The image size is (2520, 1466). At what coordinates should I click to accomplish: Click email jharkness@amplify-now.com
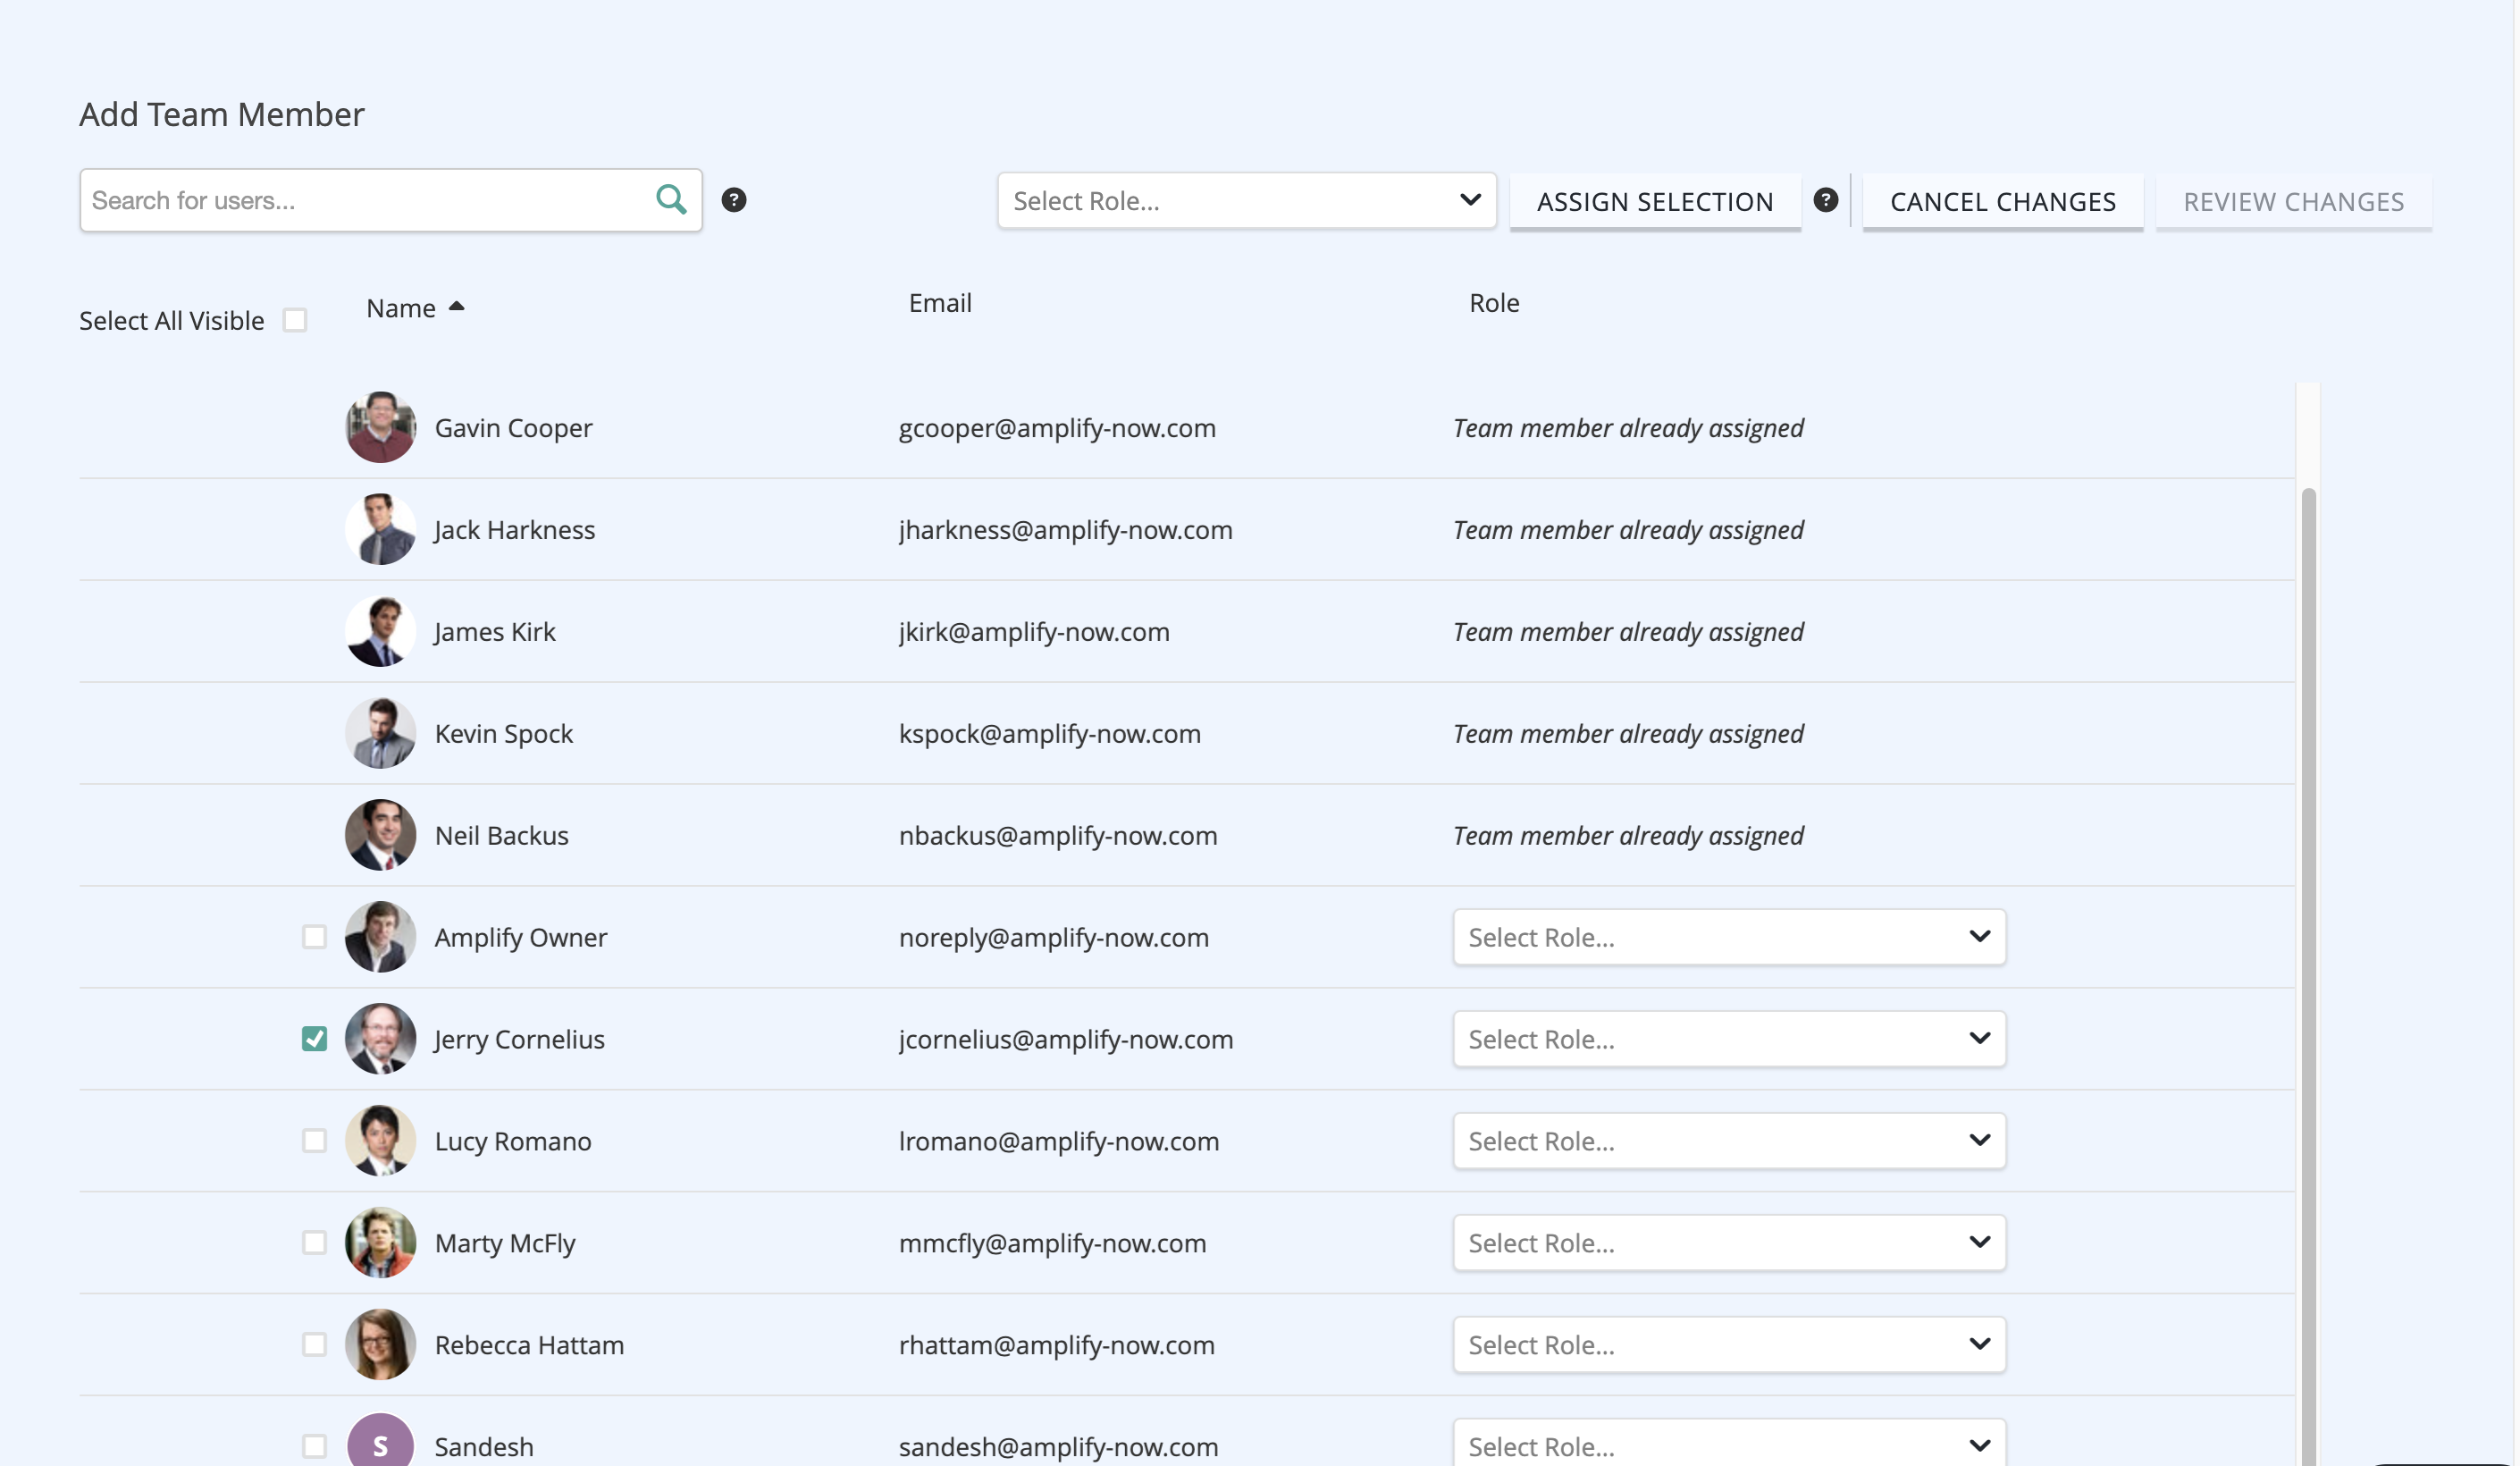tap(1065, 530)
